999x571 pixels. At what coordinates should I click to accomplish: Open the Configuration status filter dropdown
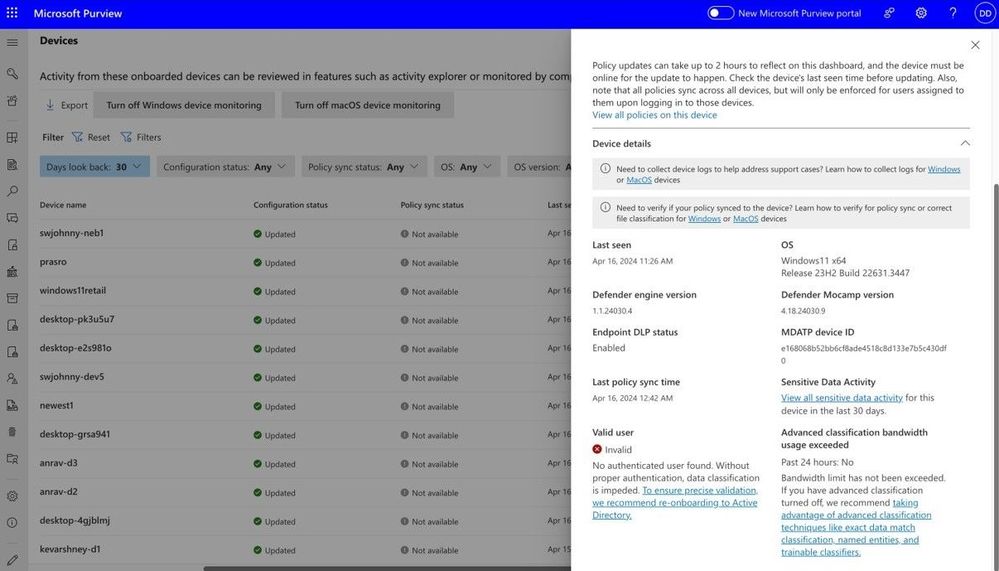point(226,167)
